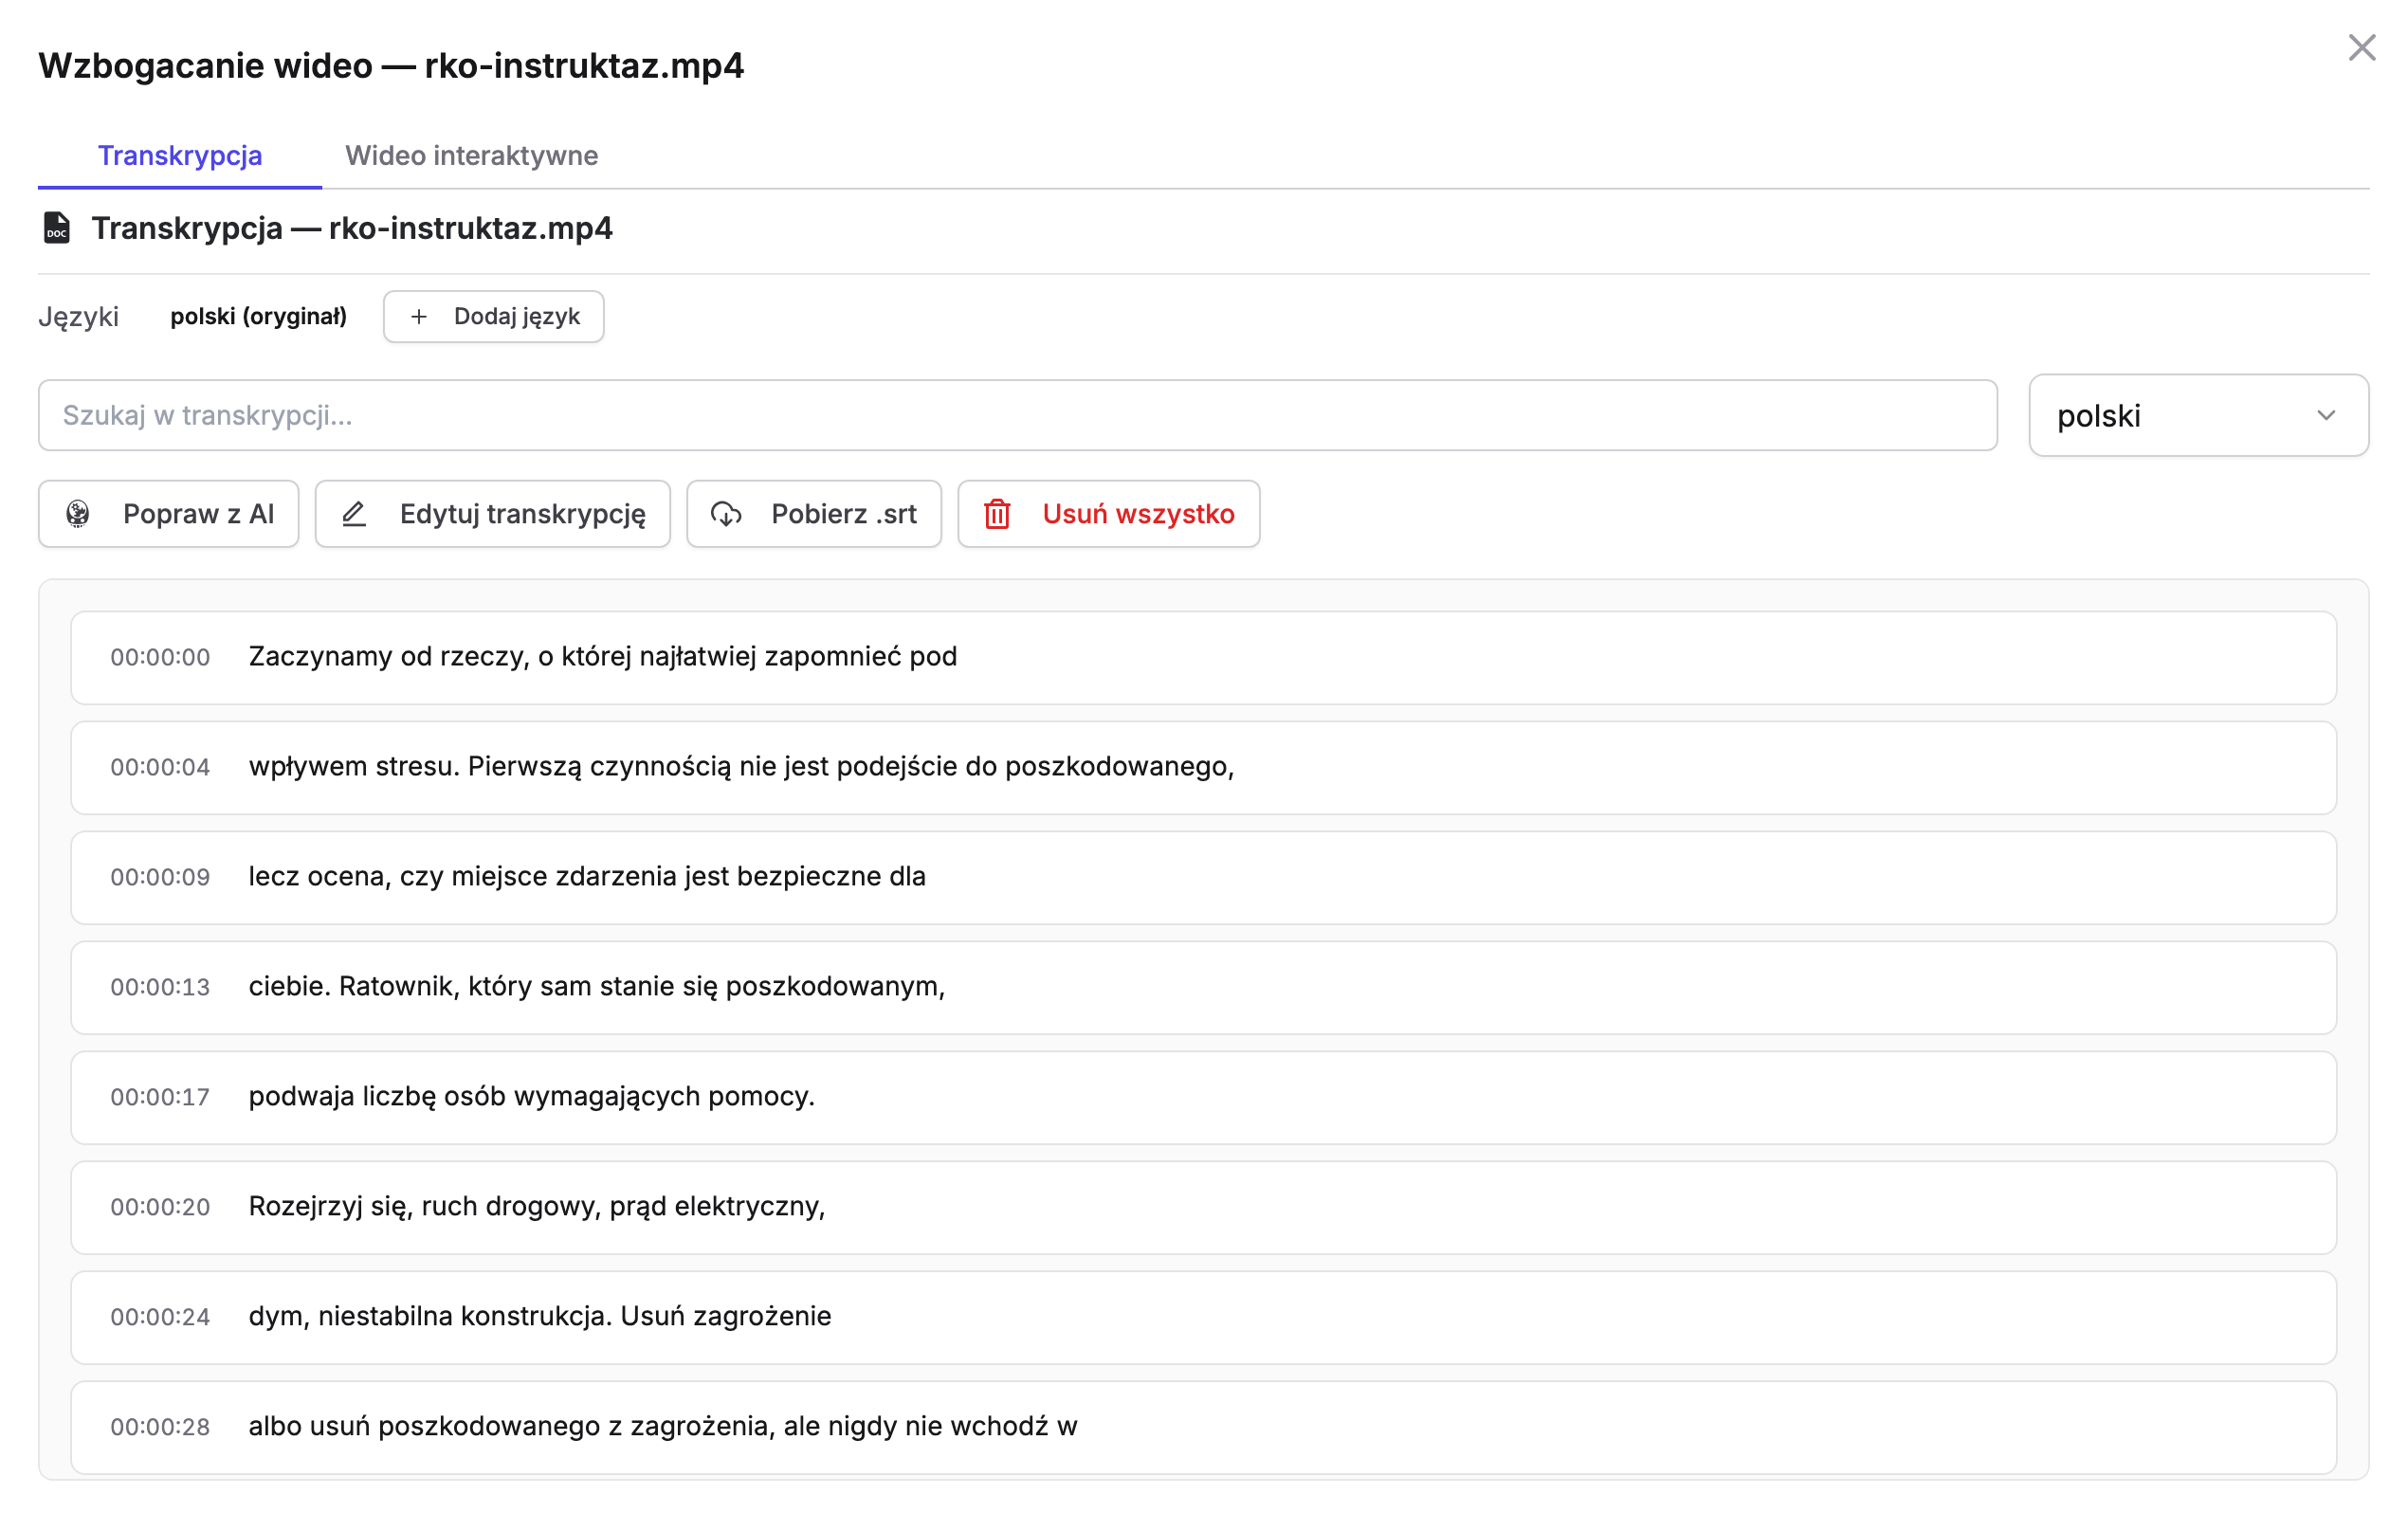Image resolution: width=2408 pixels, height=1513 pixels.
Task: Select the line "Rozejrzyj się, ruch drogowy, prąd"
Action: tap(1203, 1207)
